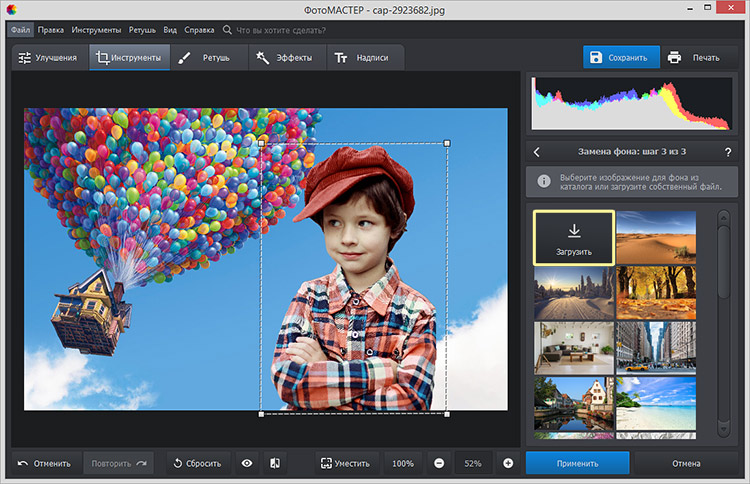Go back with the left arrow chevron
Screen dimensions: 750x484
coord(537,152)
